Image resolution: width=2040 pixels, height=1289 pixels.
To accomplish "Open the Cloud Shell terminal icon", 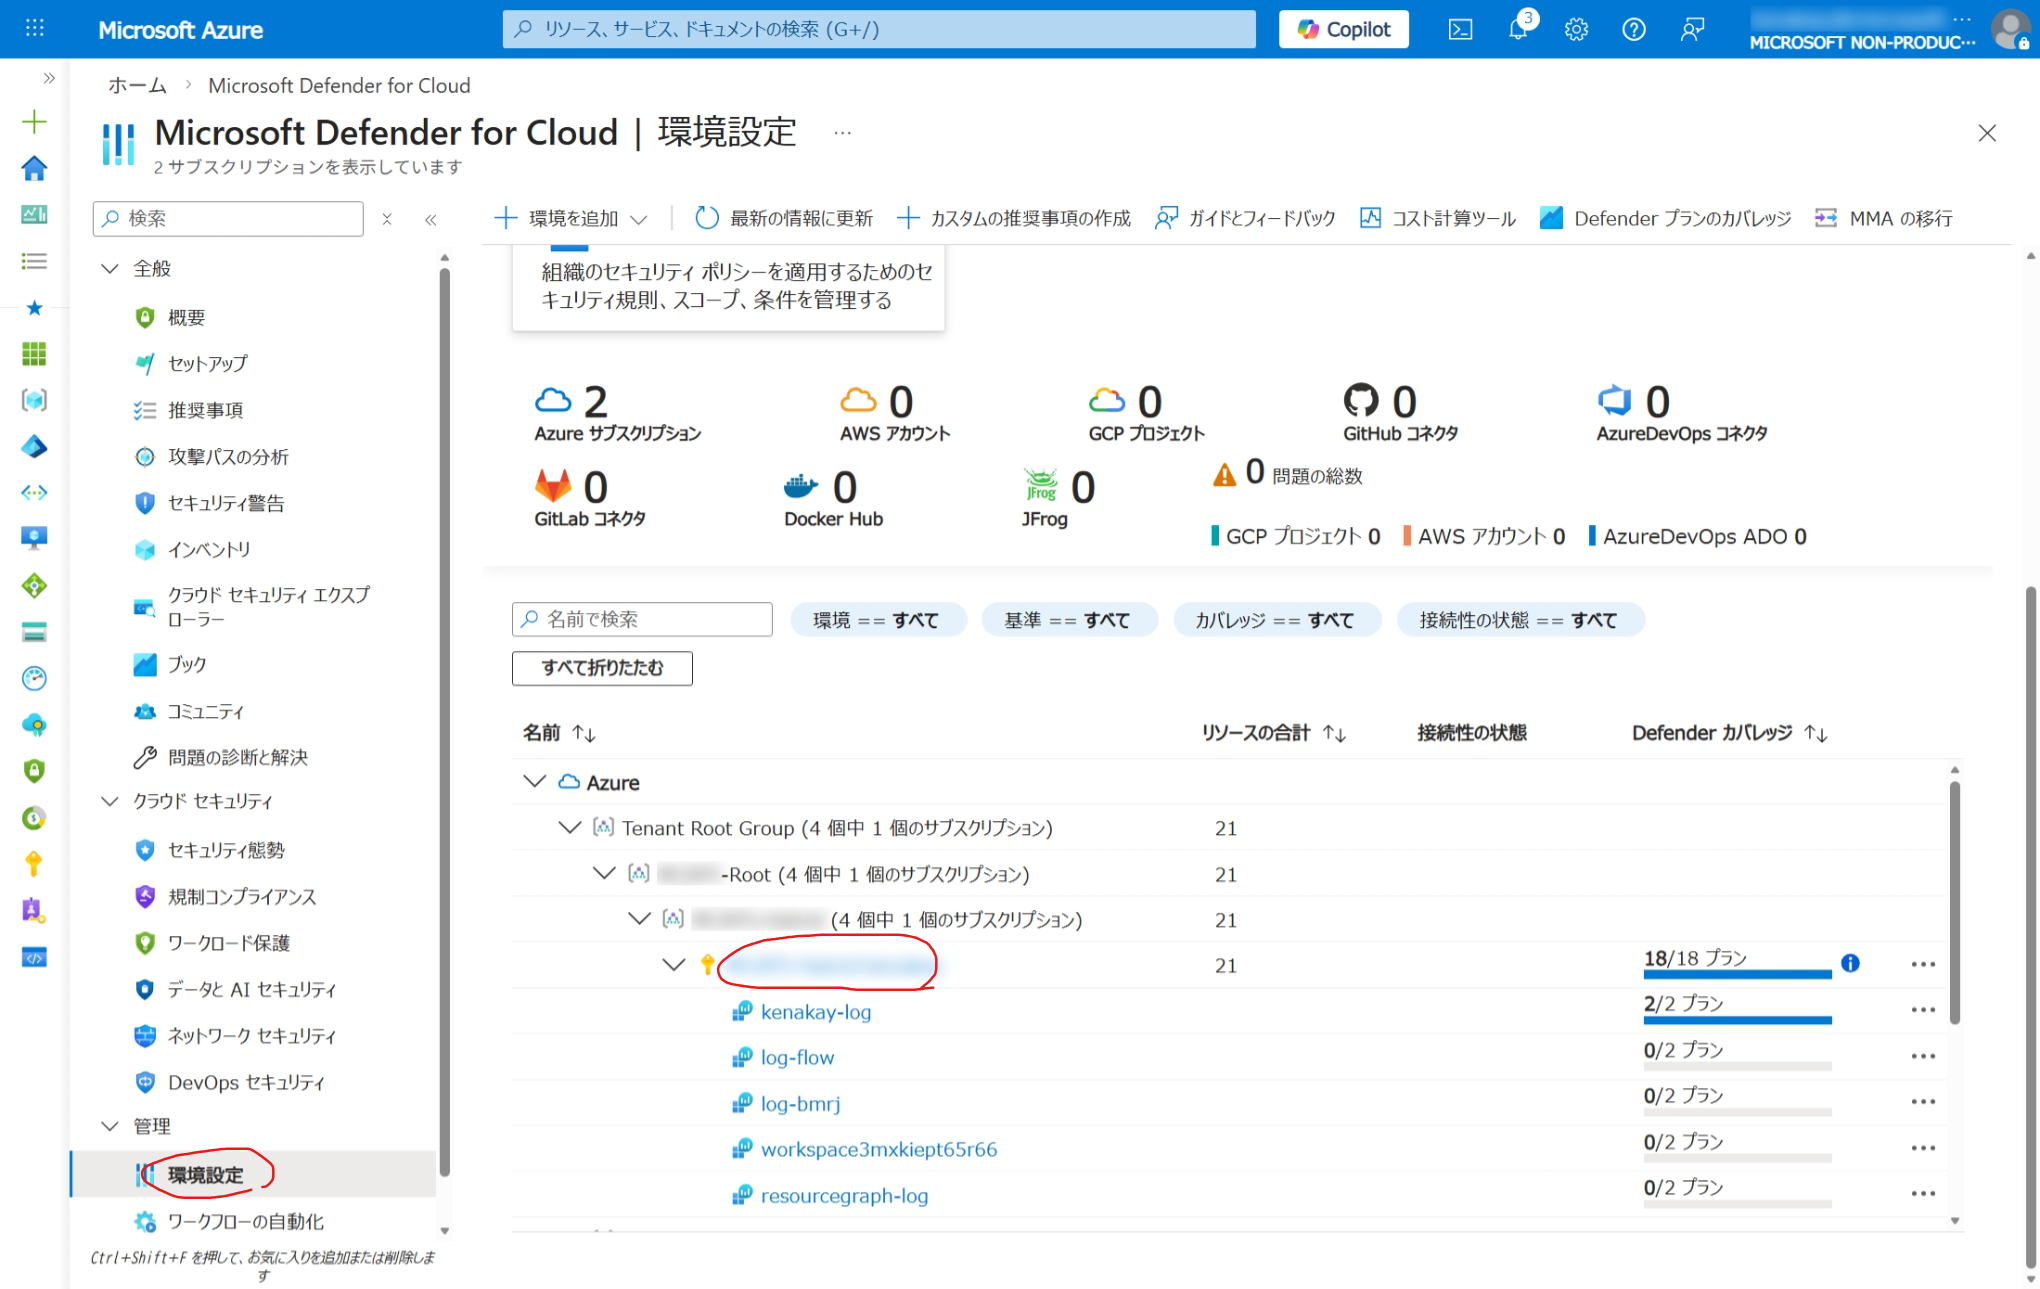I will click(x=1460, y=29).
